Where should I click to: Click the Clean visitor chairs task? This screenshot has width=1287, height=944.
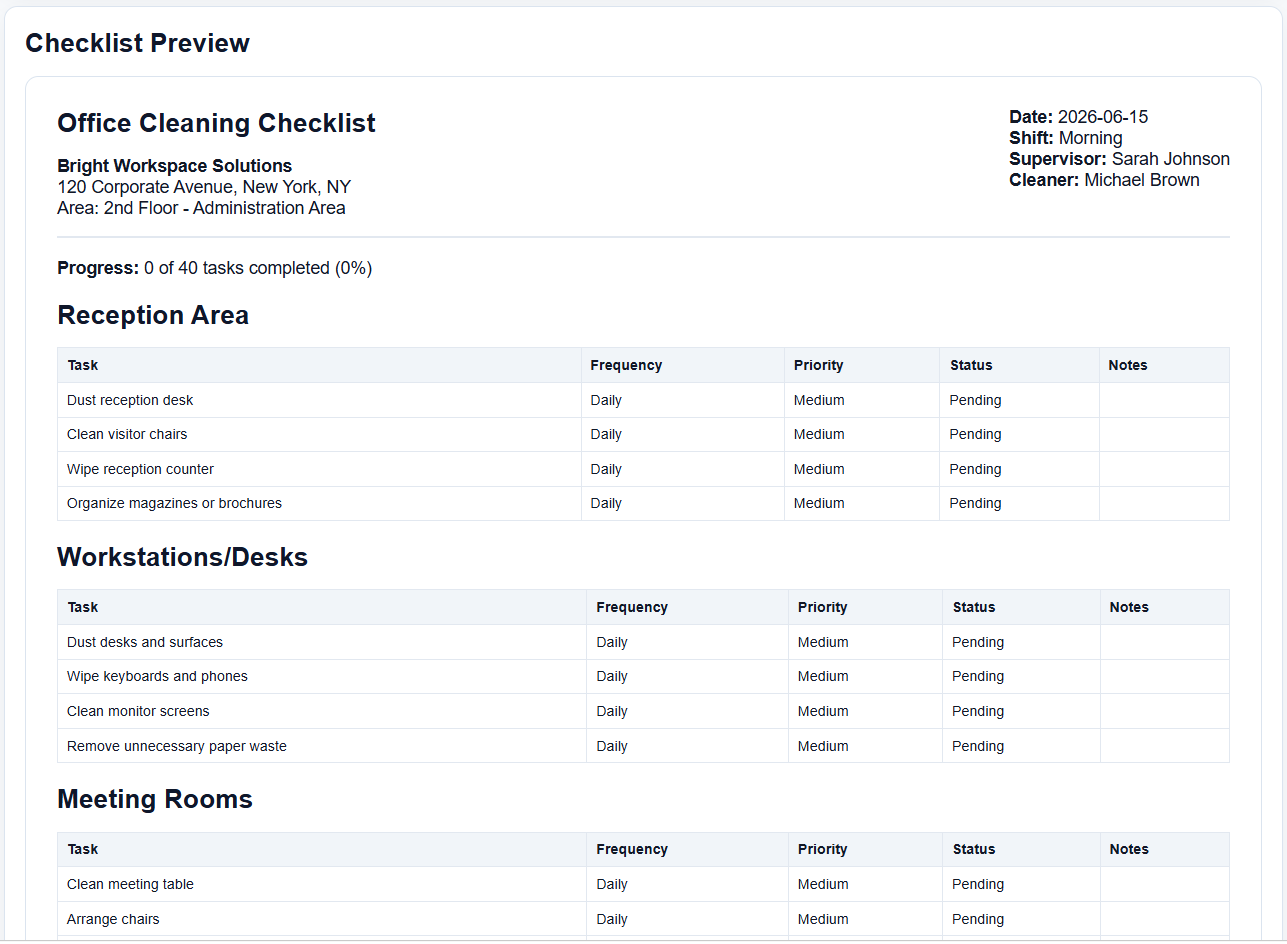click(x=127, y=434)
